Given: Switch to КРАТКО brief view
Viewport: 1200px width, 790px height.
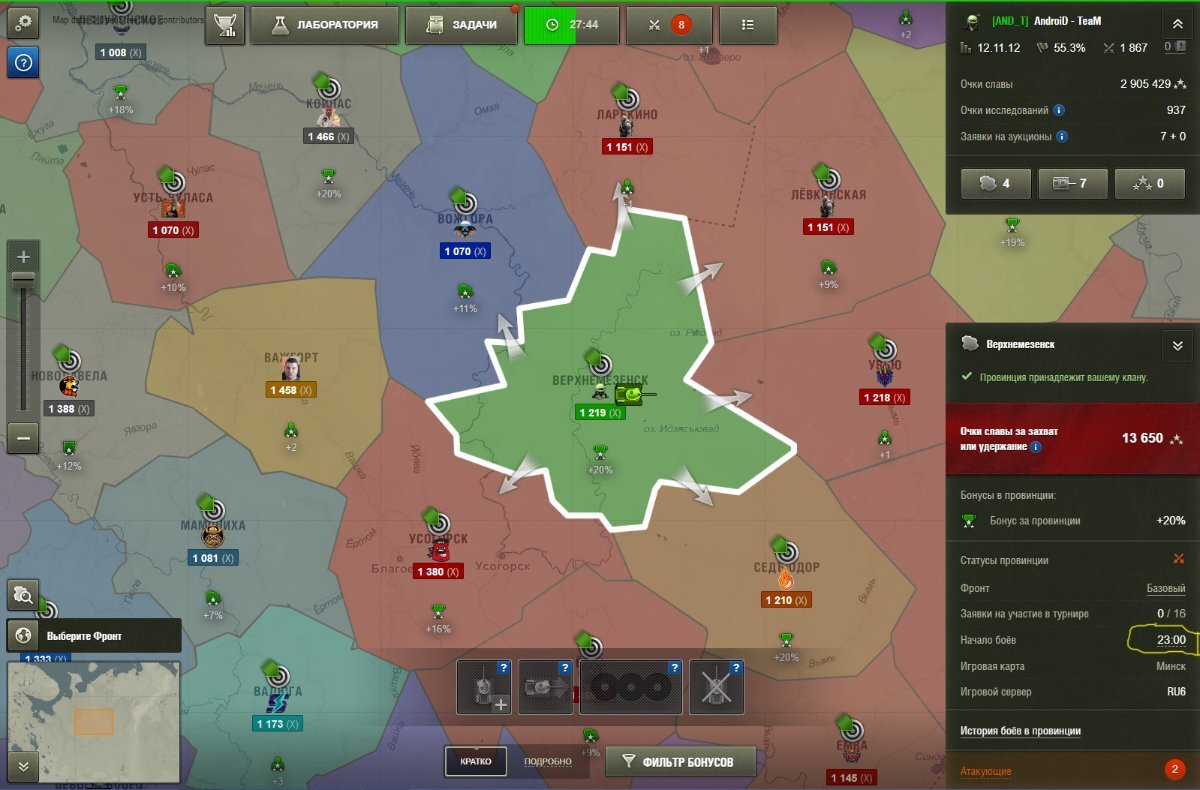Looking at the screenshot, I should (475, 762).
